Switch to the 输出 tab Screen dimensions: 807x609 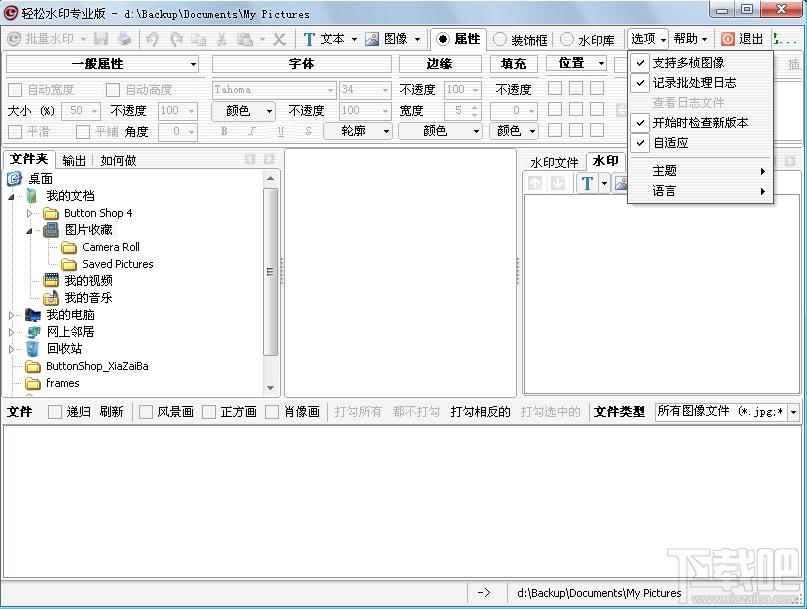[74, 161]
